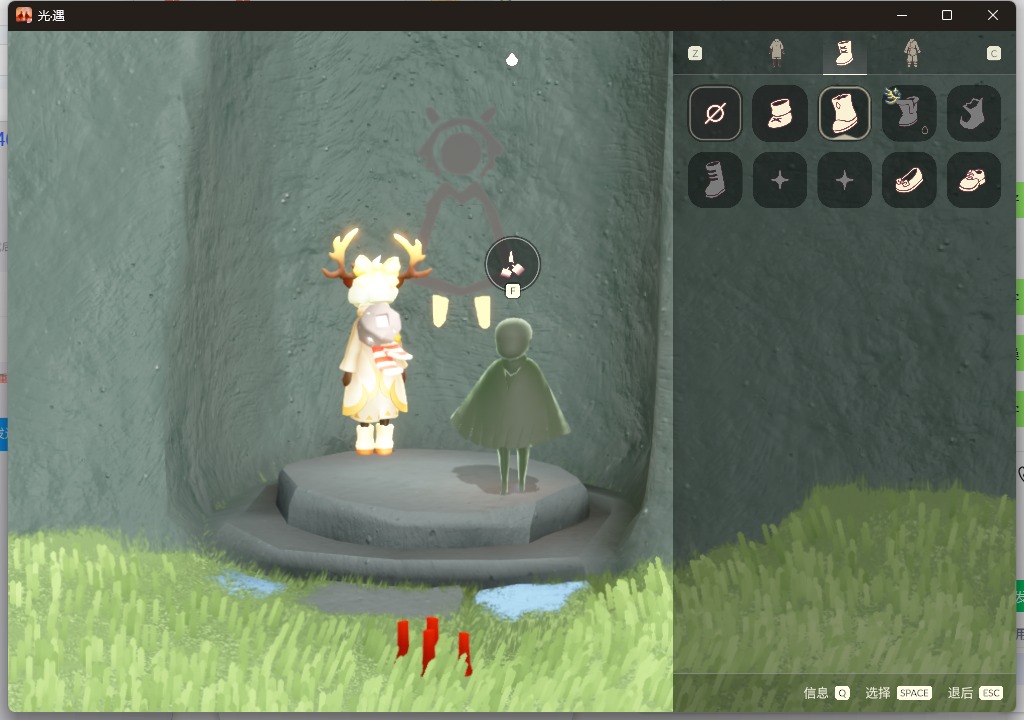Click the 光遇 app icon in title bar

(24, 15)
